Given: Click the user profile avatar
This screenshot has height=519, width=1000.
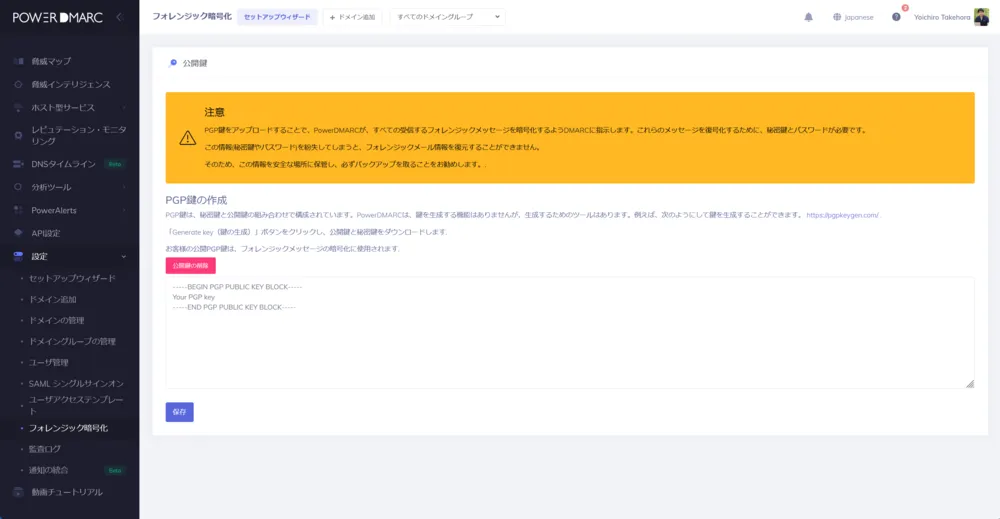Looking at the screenshot, I should [982, 17].
